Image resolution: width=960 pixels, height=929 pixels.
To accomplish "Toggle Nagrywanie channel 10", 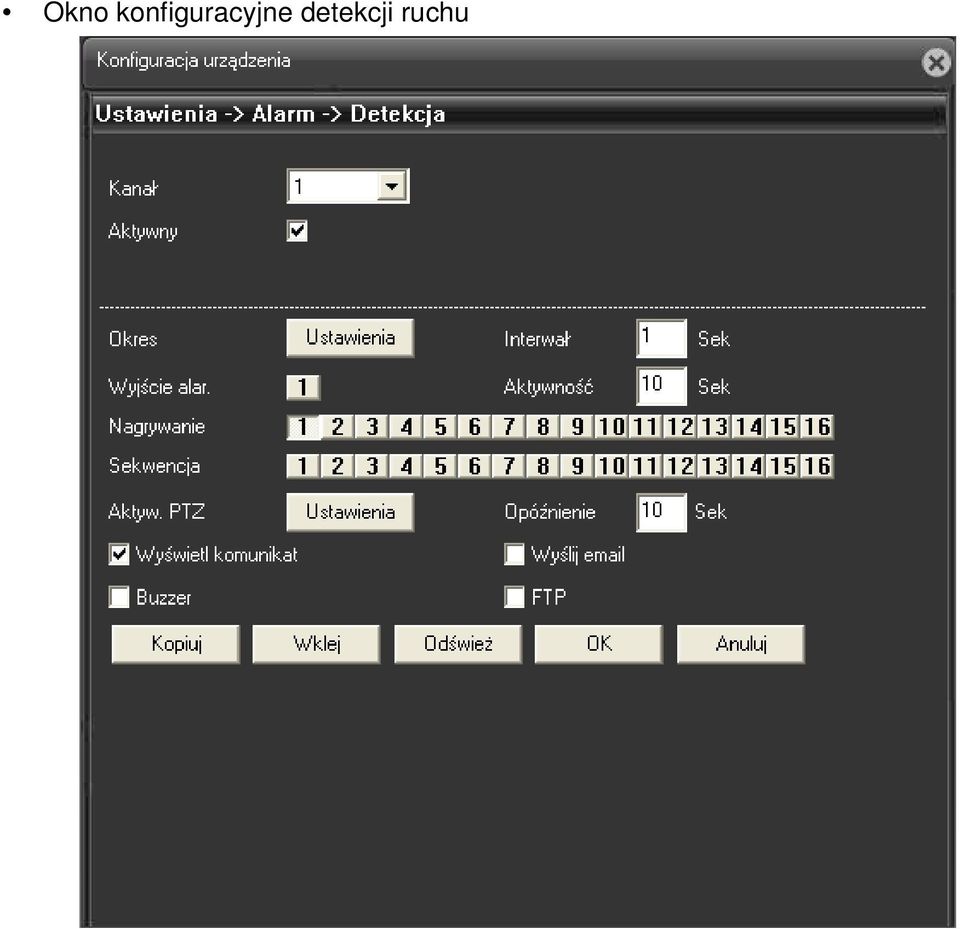I will (x=612, y=427).
